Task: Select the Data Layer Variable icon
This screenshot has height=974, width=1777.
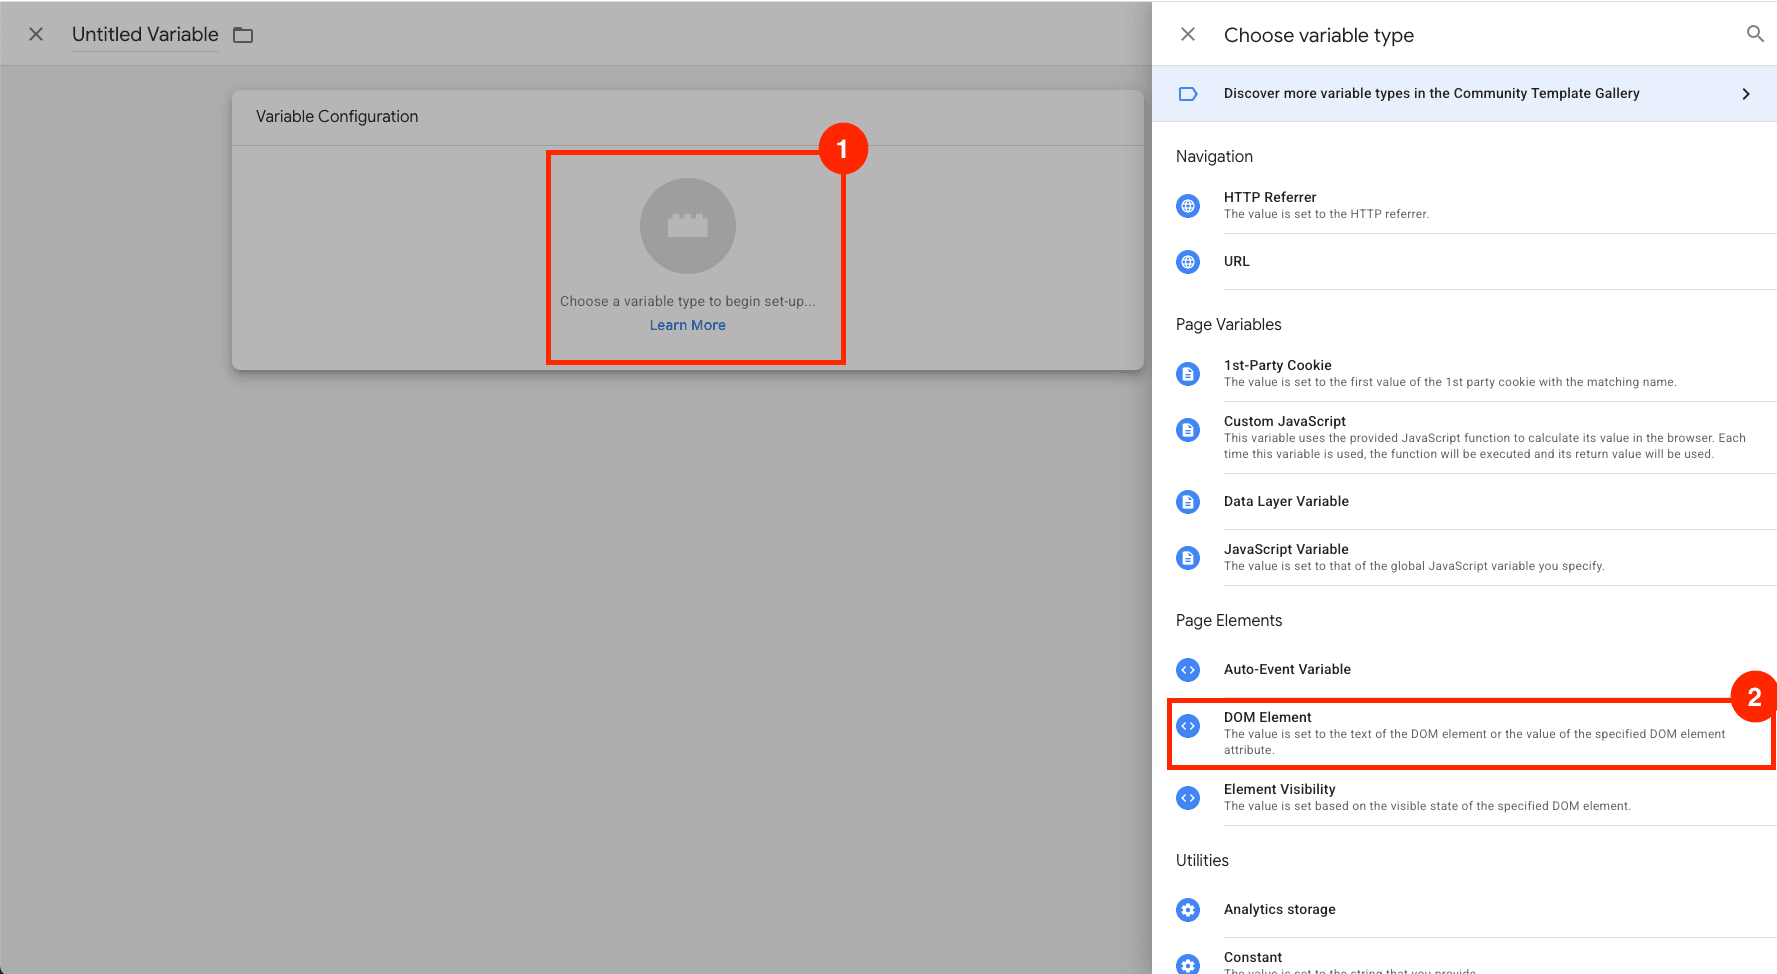Action: click(x=1188, y=502)
